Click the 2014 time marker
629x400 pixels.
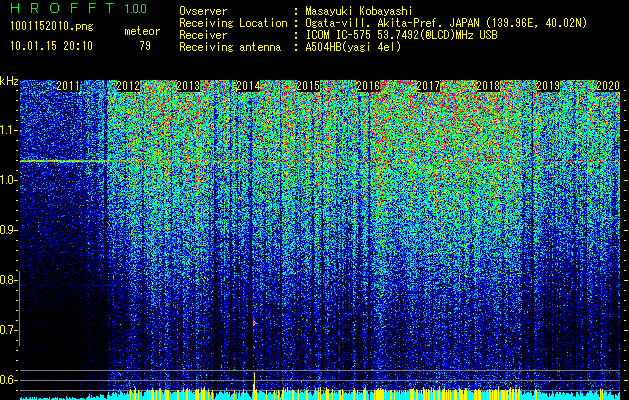pos(248,86)
